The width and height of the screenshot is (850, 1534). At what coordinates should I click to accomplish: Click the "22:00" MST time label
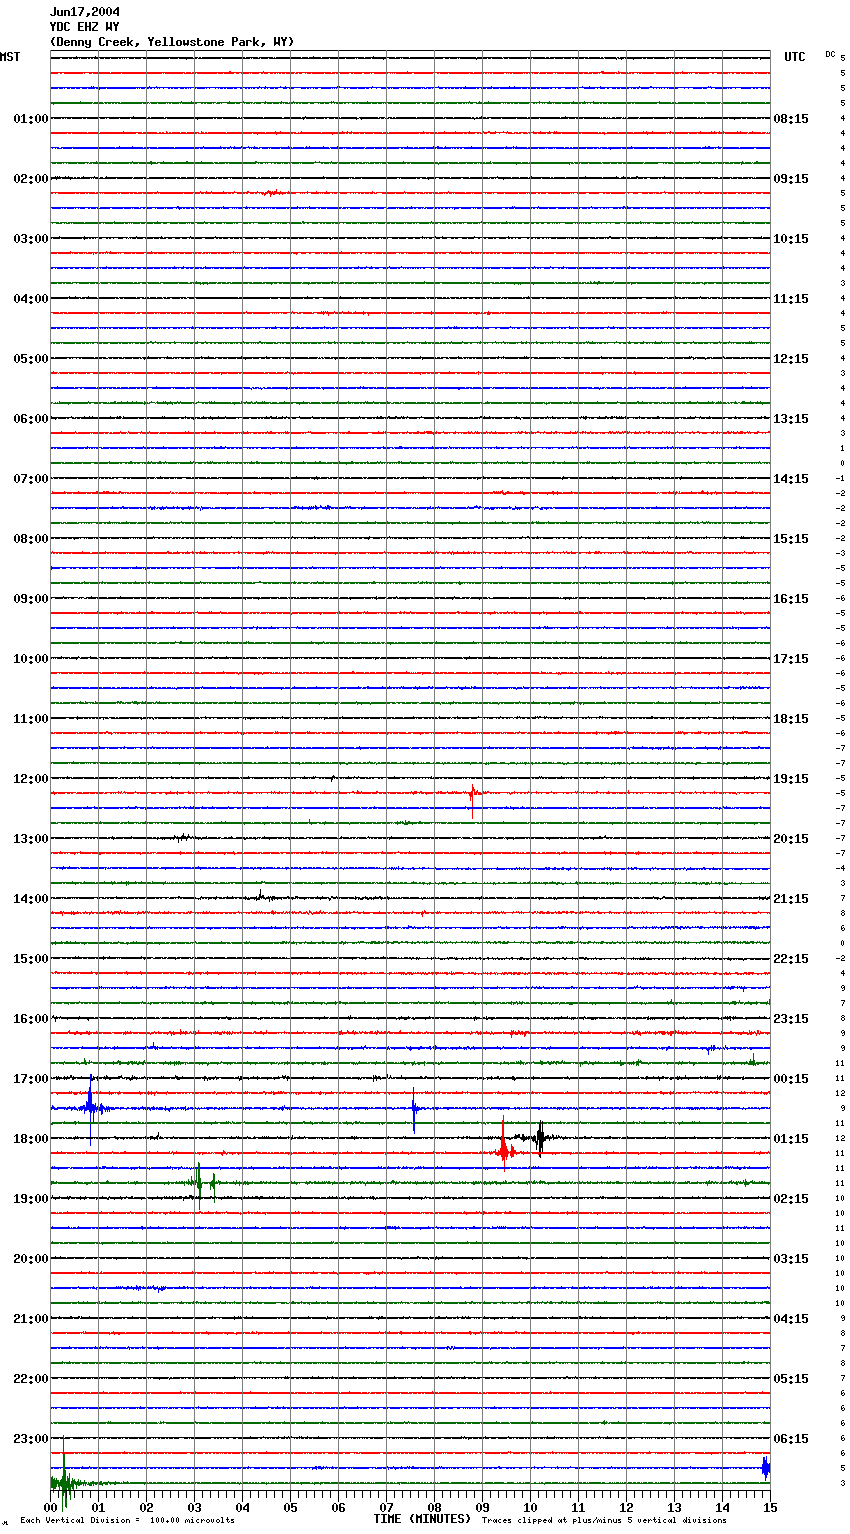tap(31, 1379)
